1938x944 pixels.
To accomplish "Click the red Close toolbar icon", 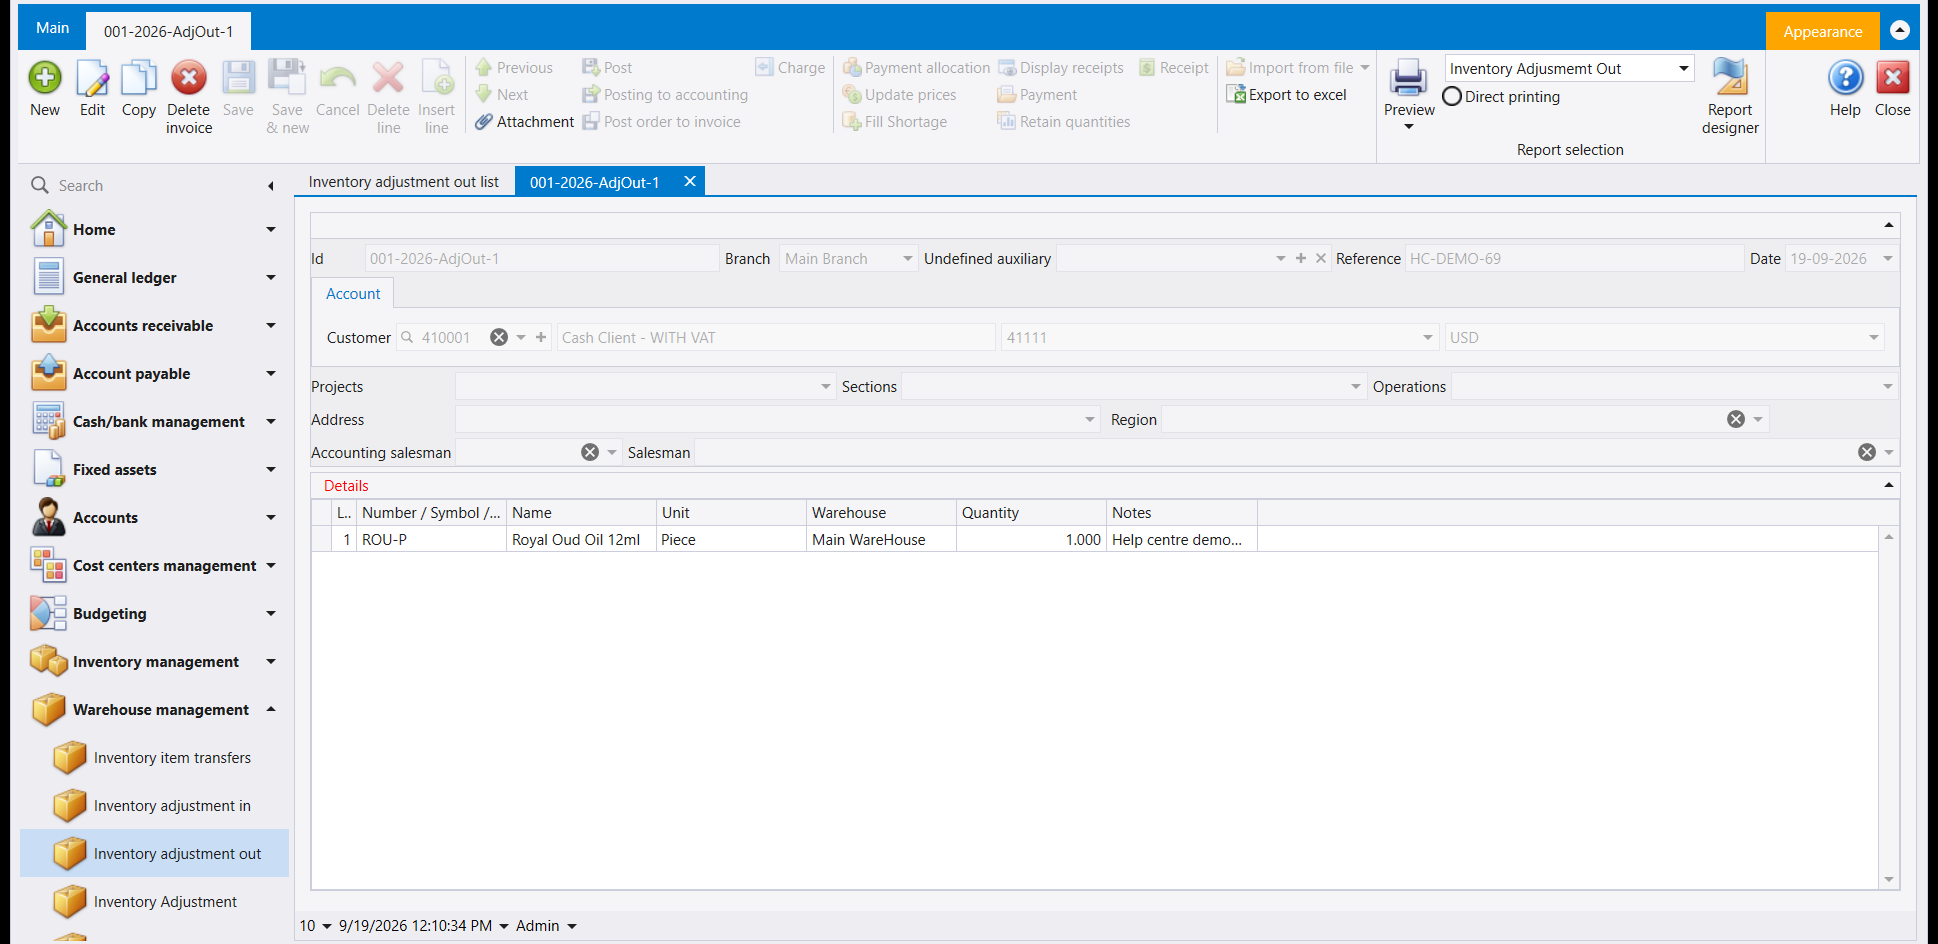I will tap(1892, 78).
